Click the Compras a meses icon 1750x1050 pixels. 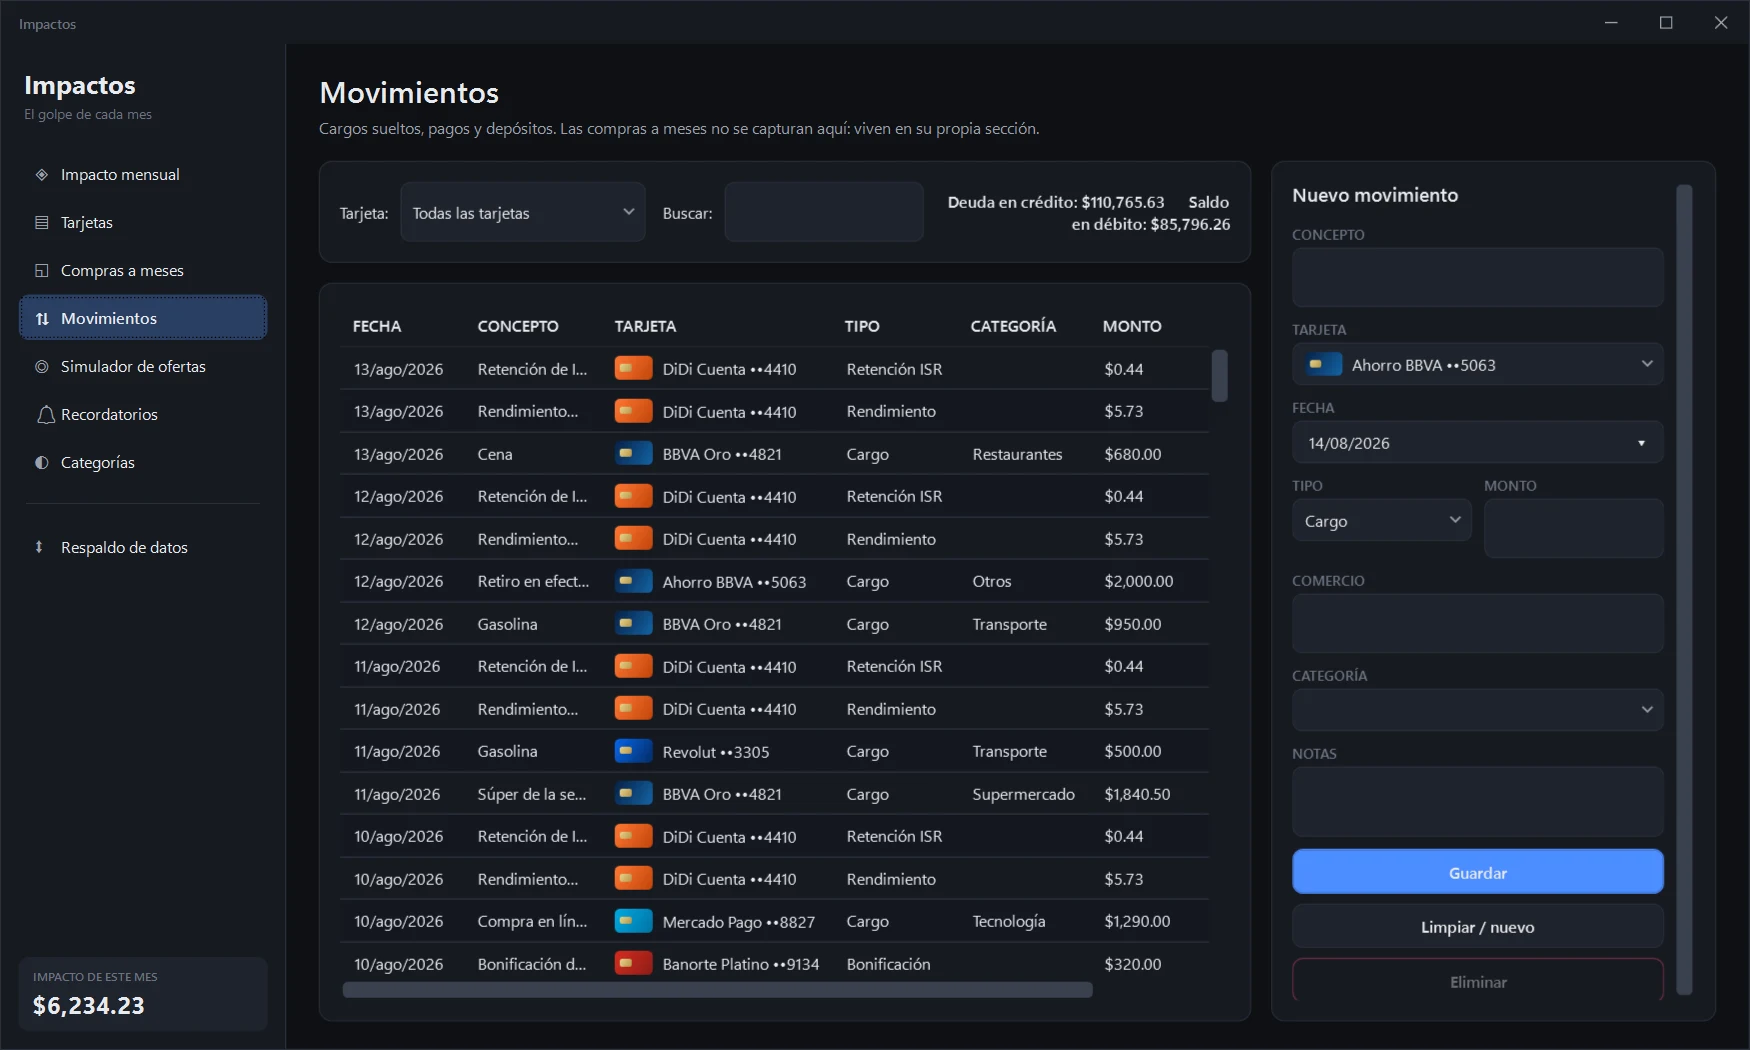click(42, 271)
